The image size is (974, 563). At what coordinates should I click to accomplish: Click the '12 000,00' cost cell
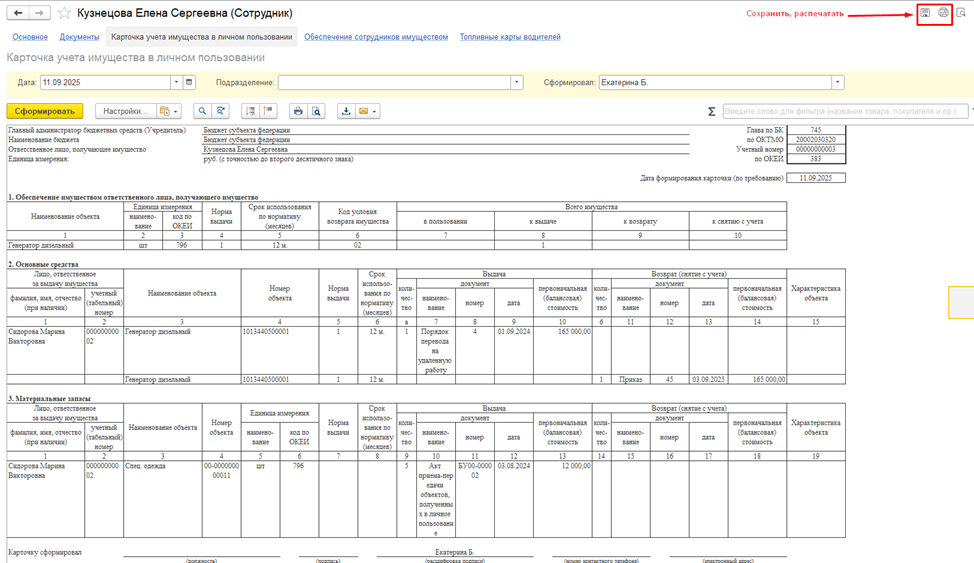pyautogui.click(x=562, y=499)
